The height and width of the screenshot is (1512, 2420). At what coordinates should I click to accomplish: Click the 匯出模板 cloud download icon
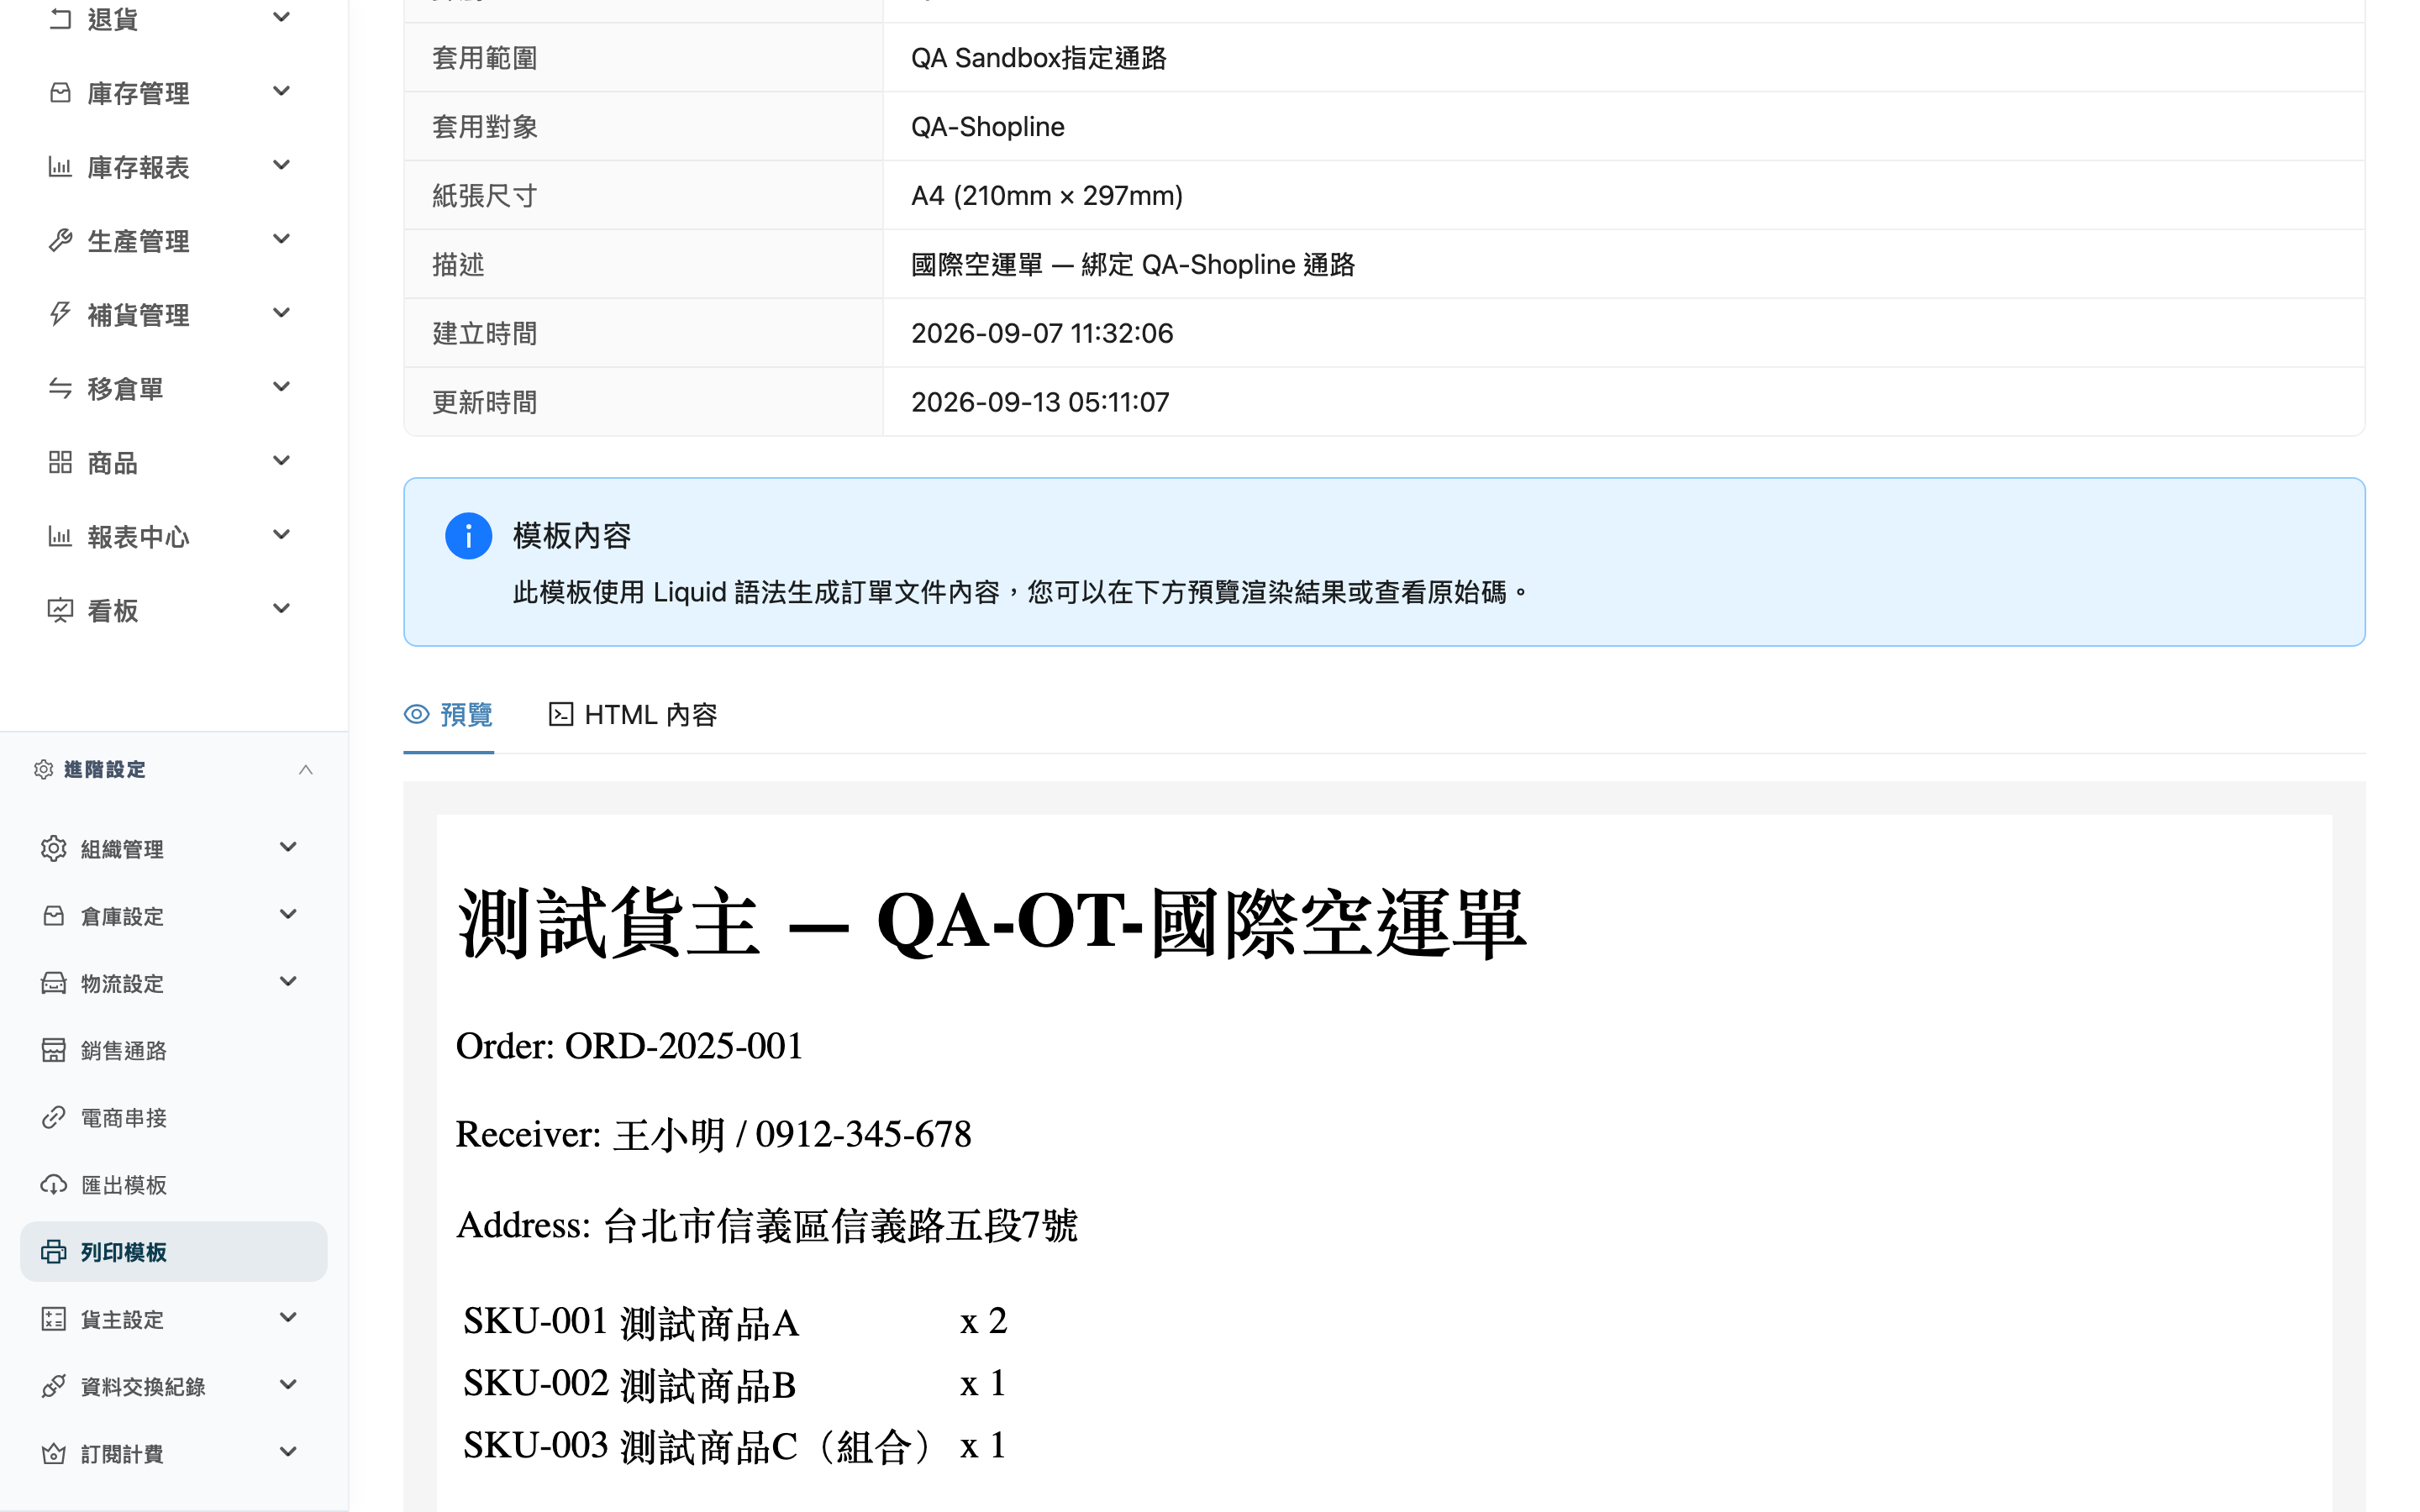coord(54,1184)
